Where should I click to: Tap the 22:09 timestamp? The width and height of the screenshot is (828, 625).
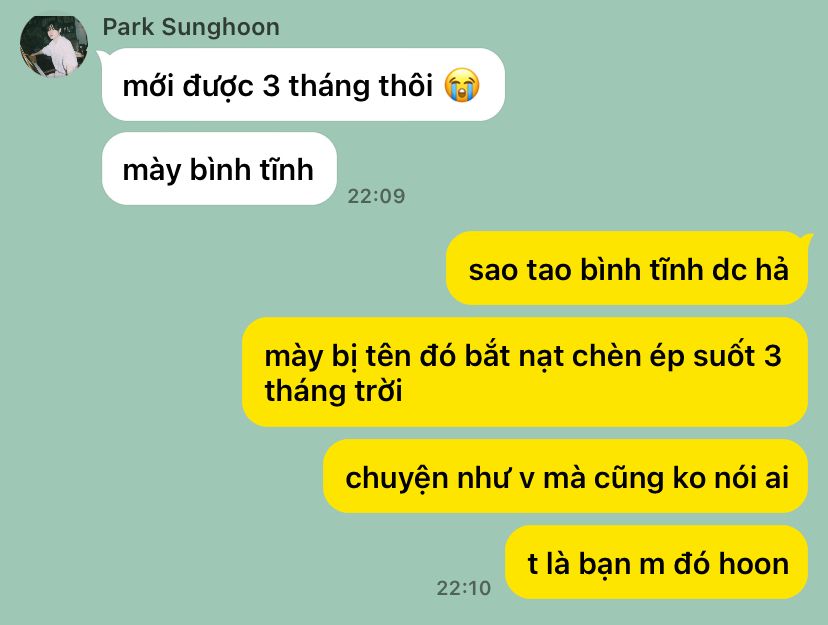tap(376, 196)
